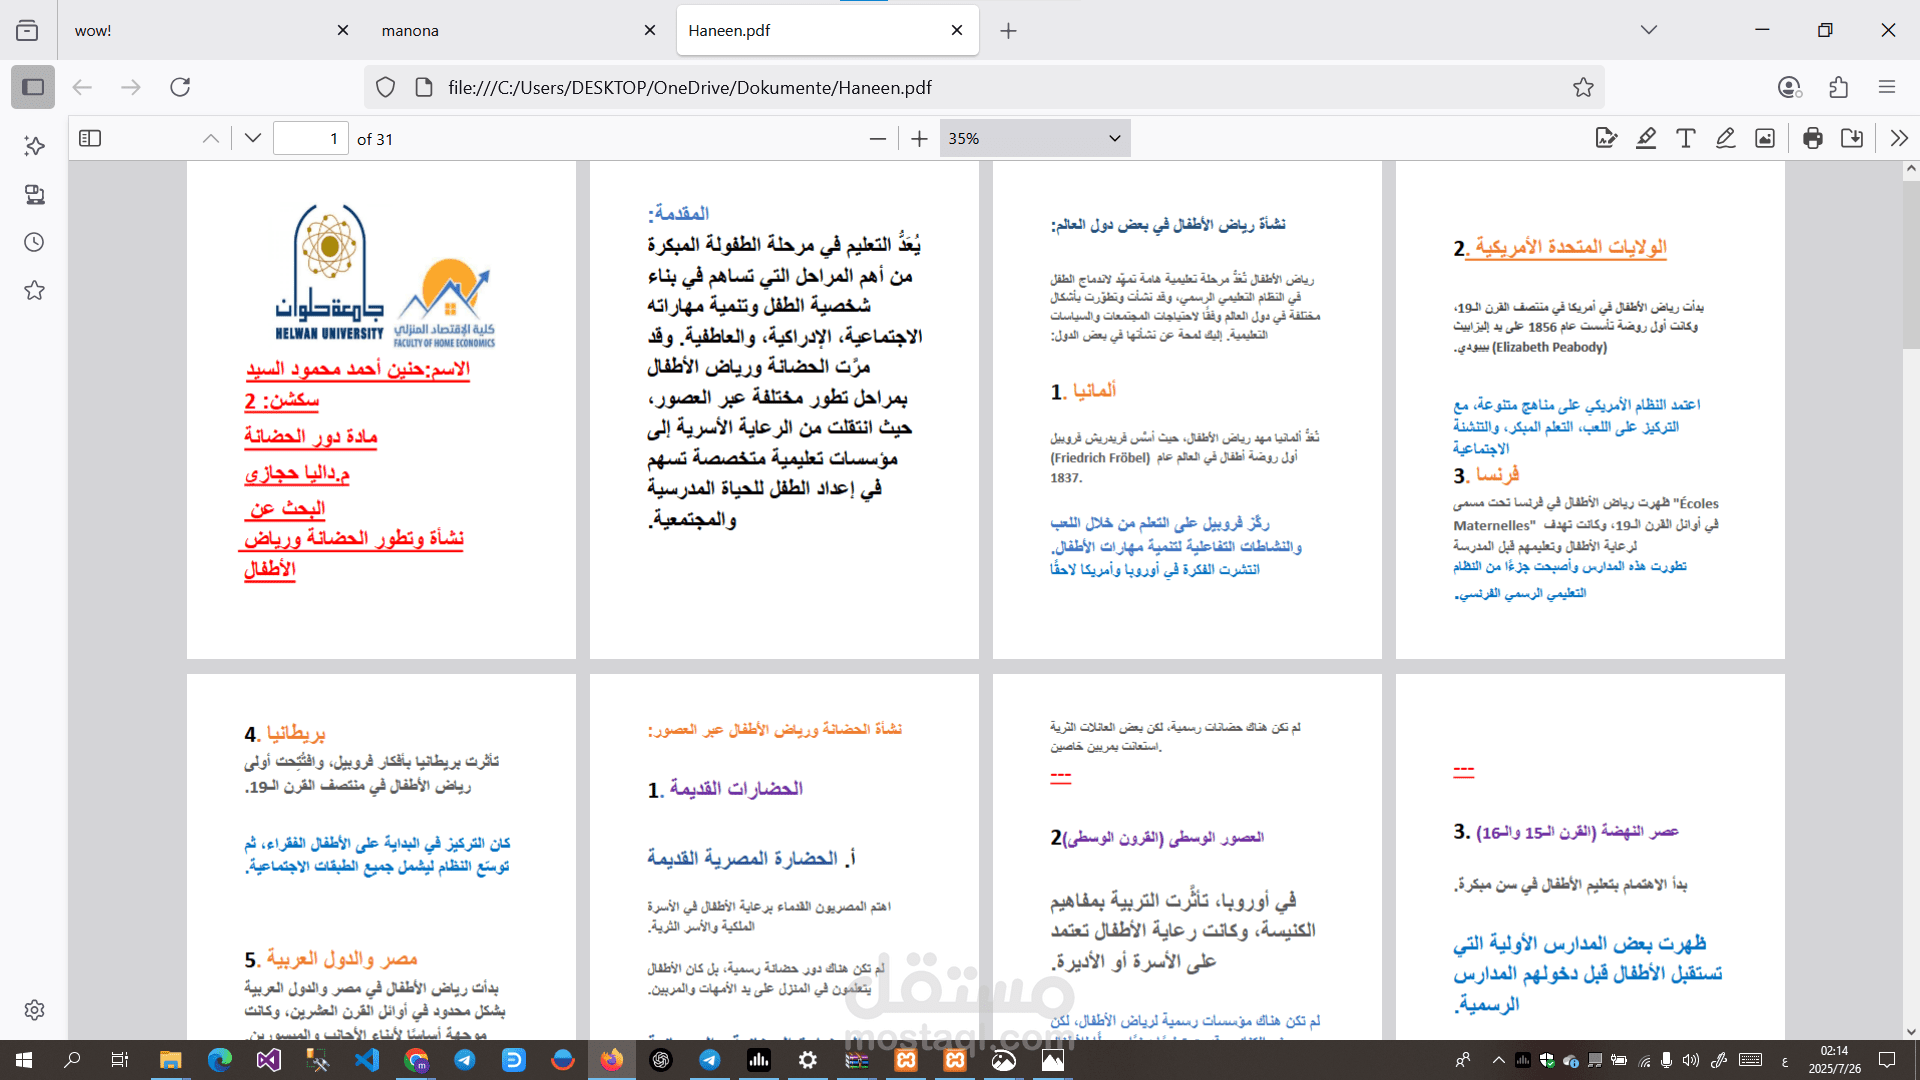Image resolution: width=1920 pixels, height=1080 pixels.
Task: Add a signature to the PDF
Action: coord(1606,138)
